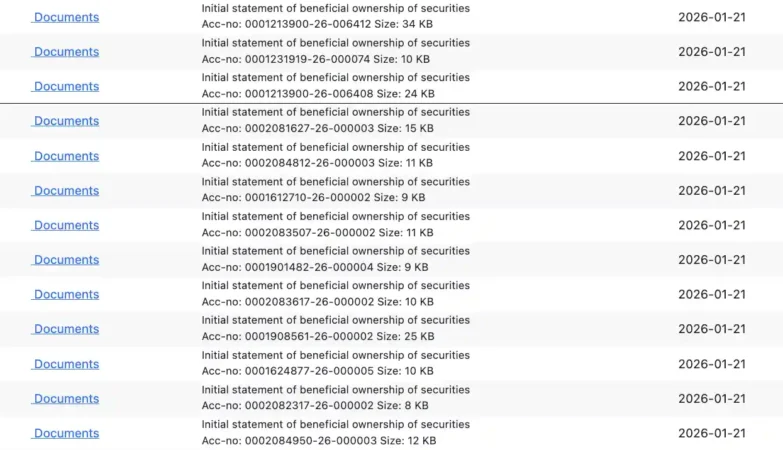View Documents for accession 0002084950-26-000003
This screenshot has width=783, height=450.
click(x=66, y=433)
